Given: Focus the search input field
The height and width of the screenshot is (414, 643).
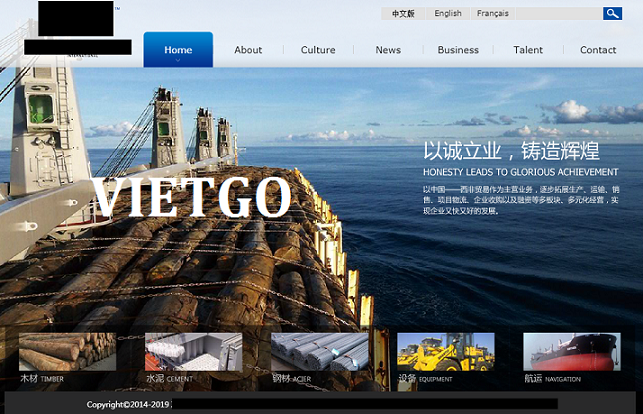Looking at the screenshot, I should [559, 14].
